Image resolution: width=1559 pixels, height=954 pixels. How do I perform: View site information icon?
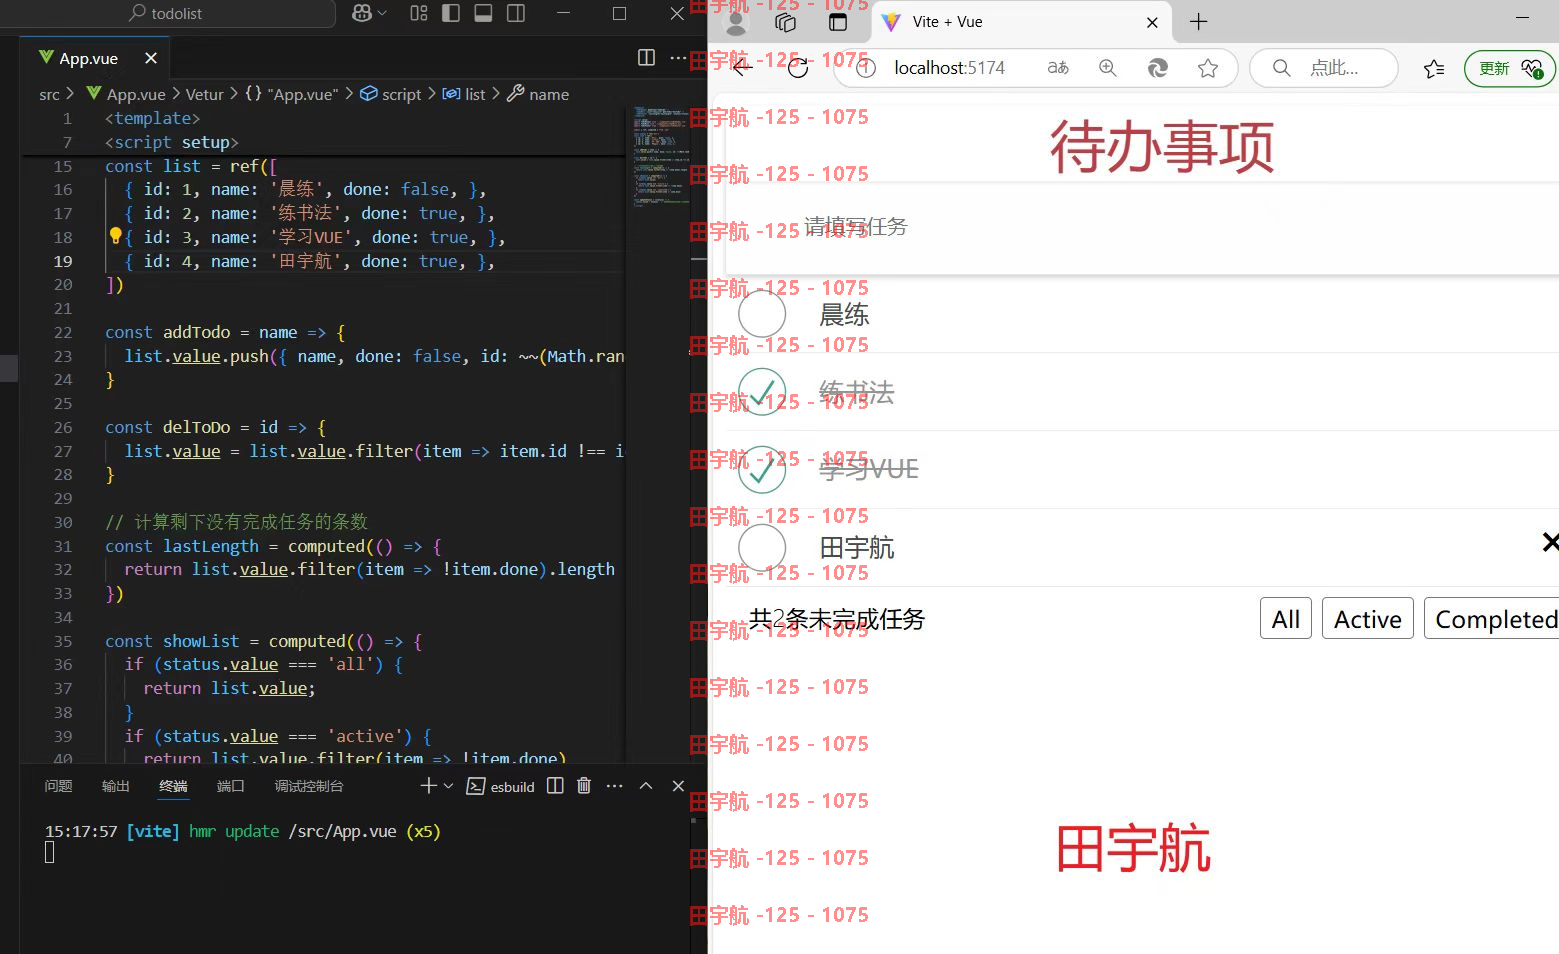pyautogui.click(x=866, y=68)
